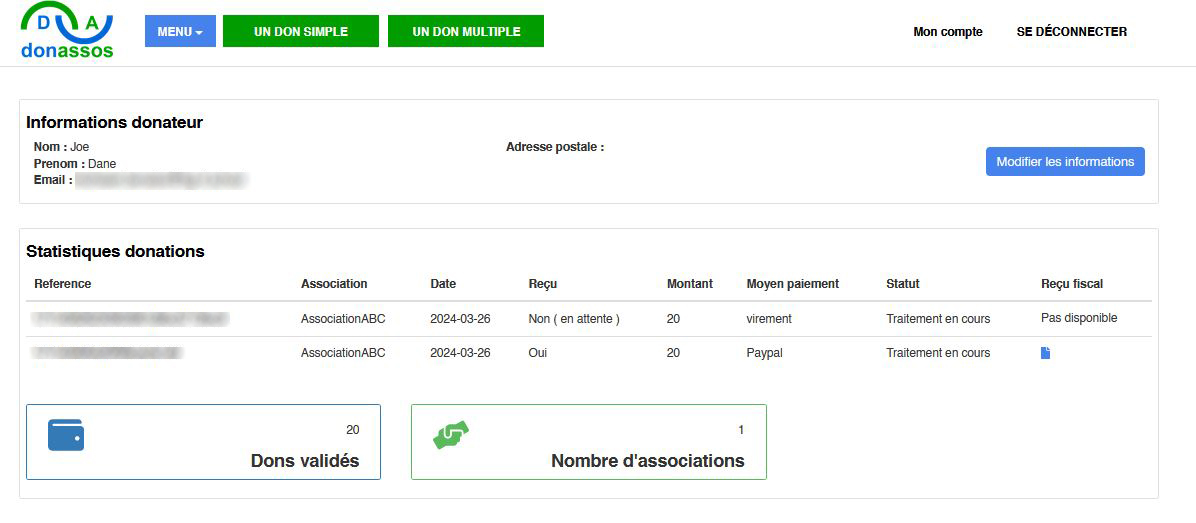1196x523 pixels.
Task: Click the Statut column header
Action: coord(902,284)
